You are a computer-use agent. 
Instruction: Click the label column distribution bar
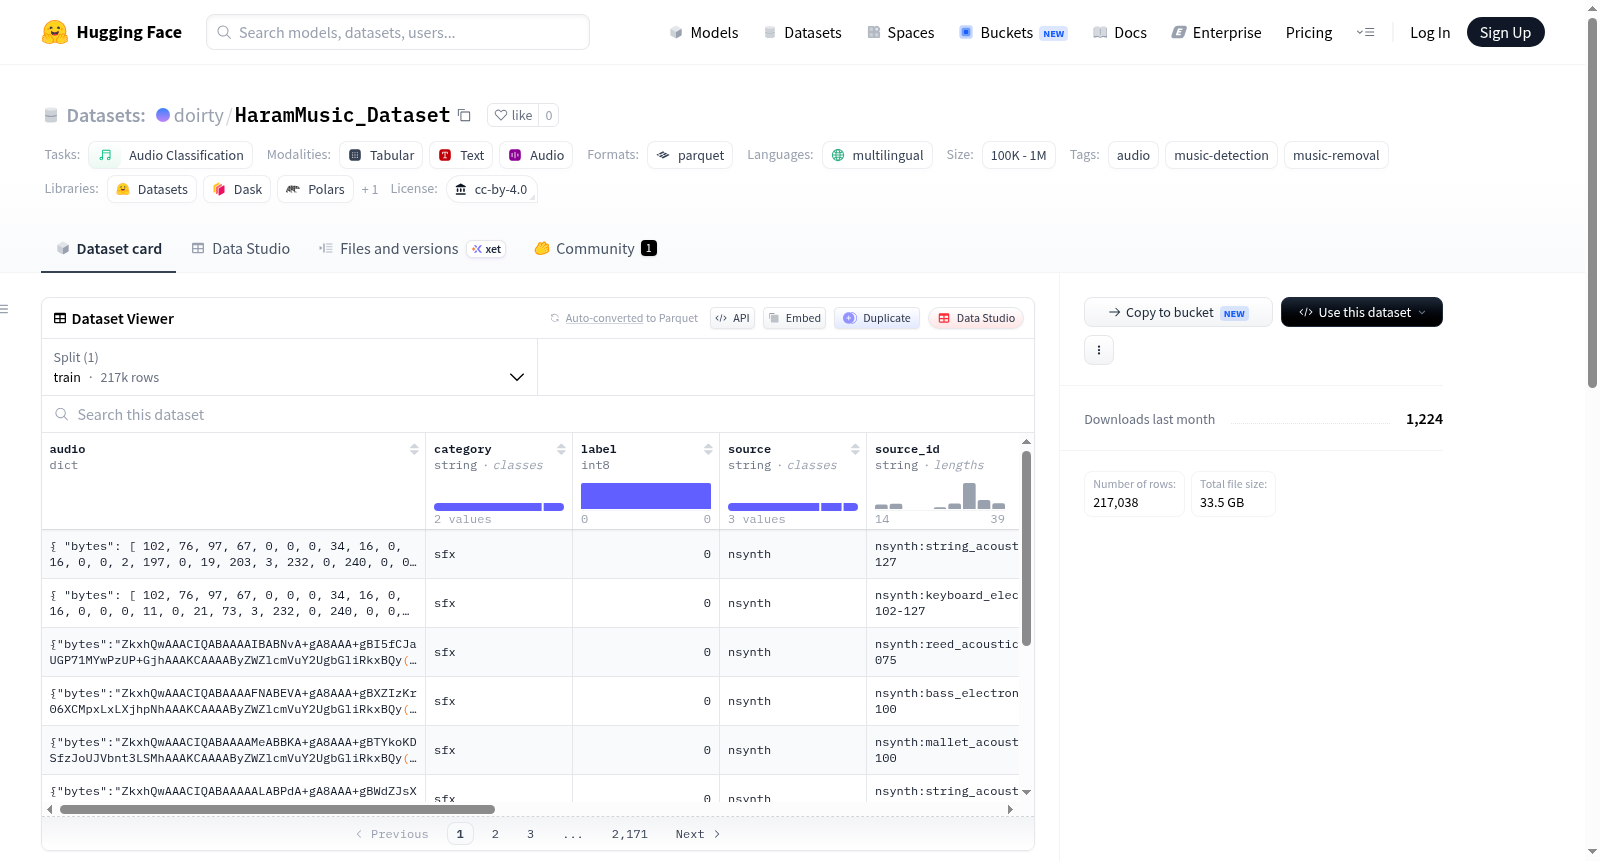646,496
